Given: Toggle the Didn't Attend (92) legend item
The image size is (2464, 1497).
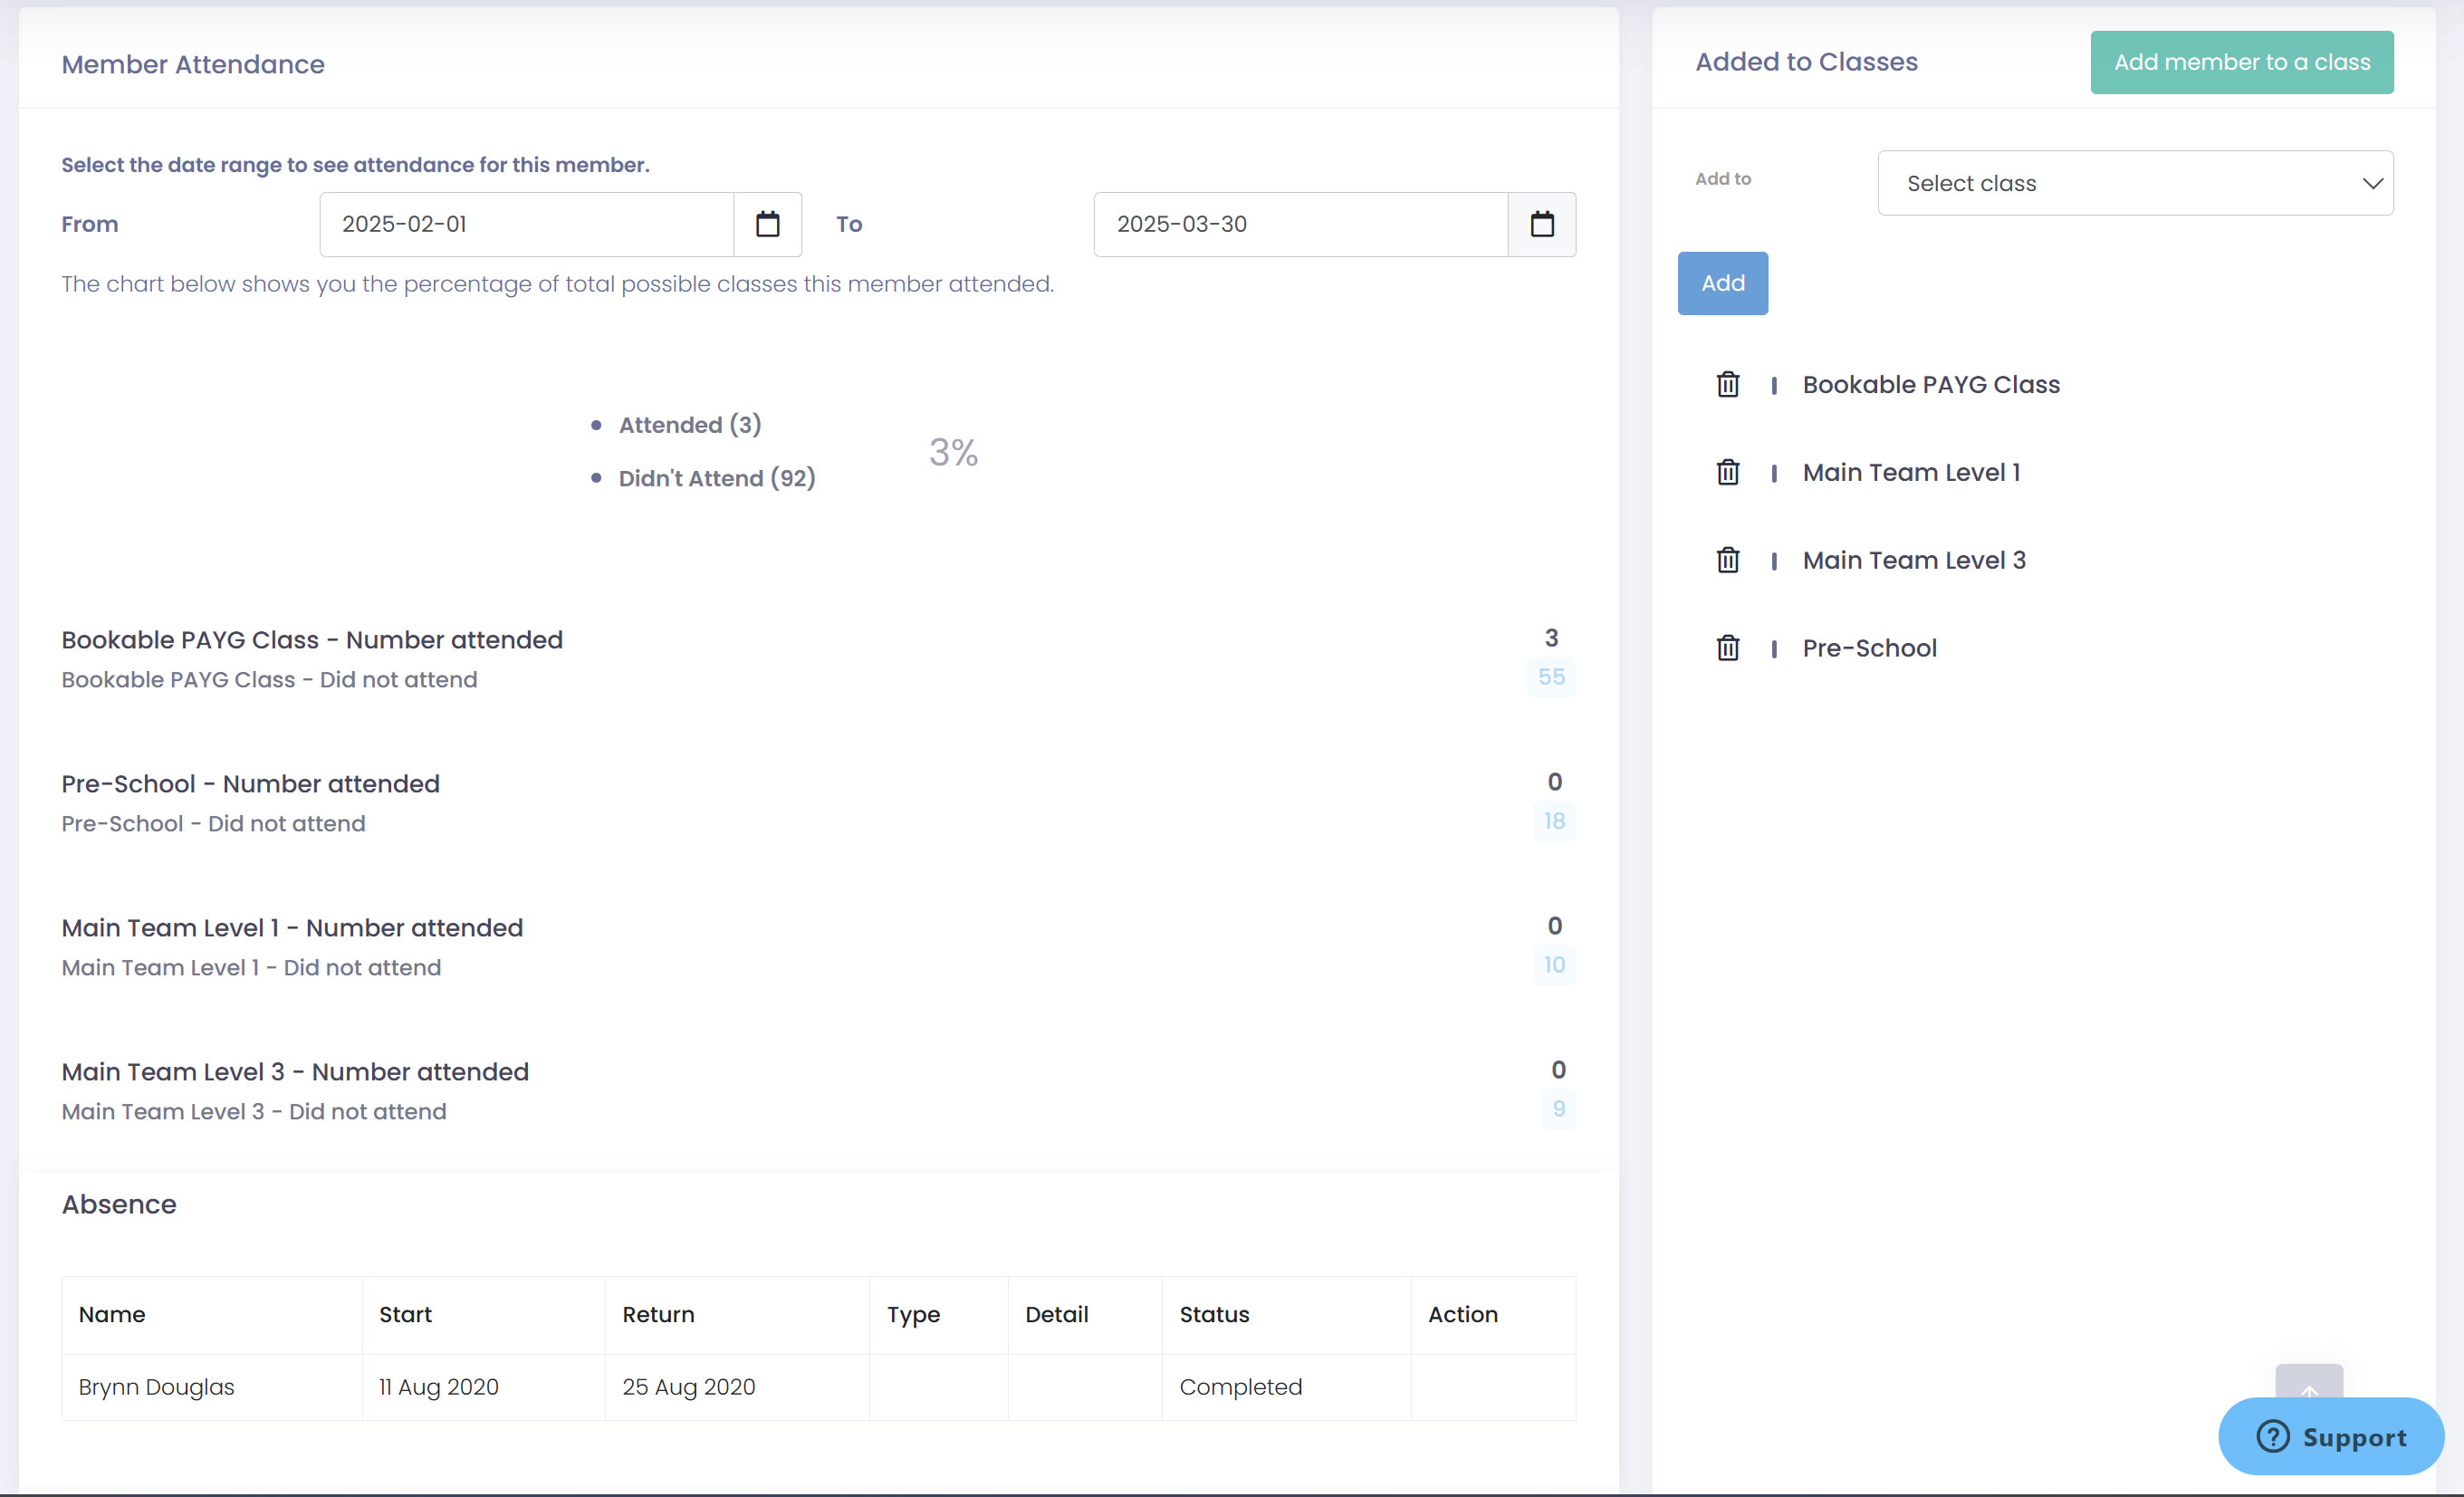Looking at the screenshot, I should tap(716, 478).
